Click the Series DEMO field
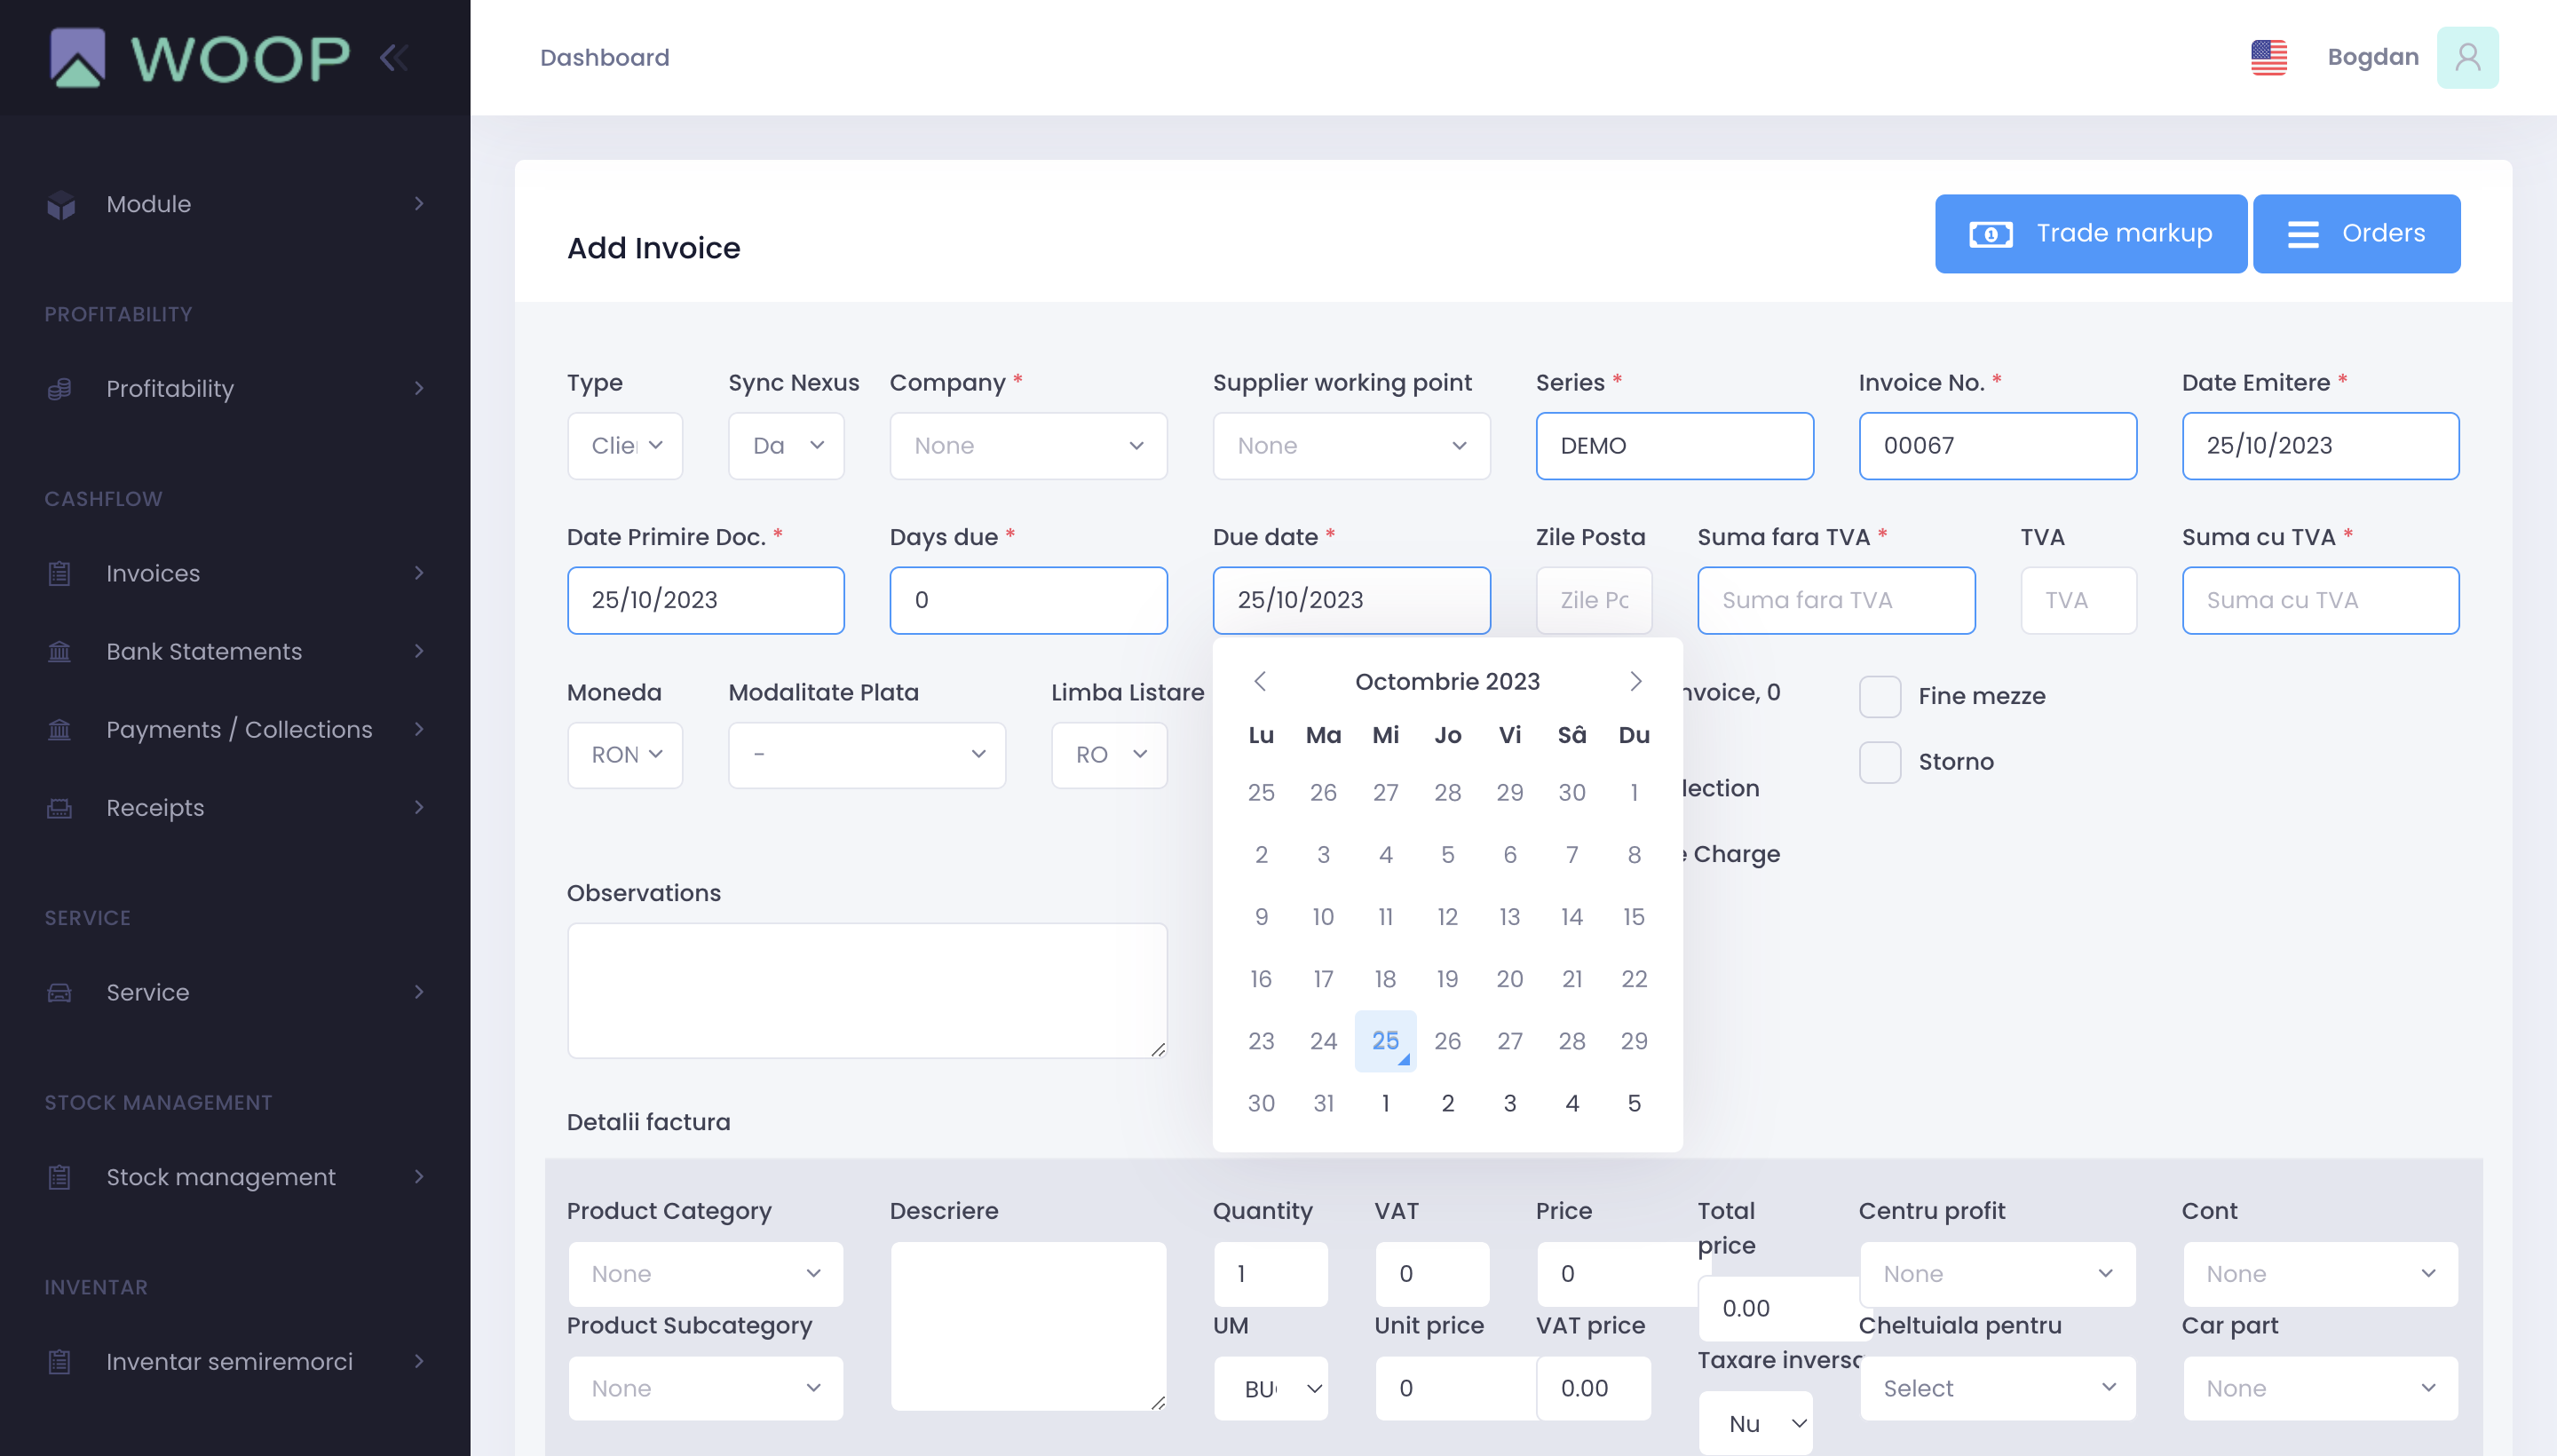Viewport: 2557px width, 1456px height. [x=1674, y=446]
